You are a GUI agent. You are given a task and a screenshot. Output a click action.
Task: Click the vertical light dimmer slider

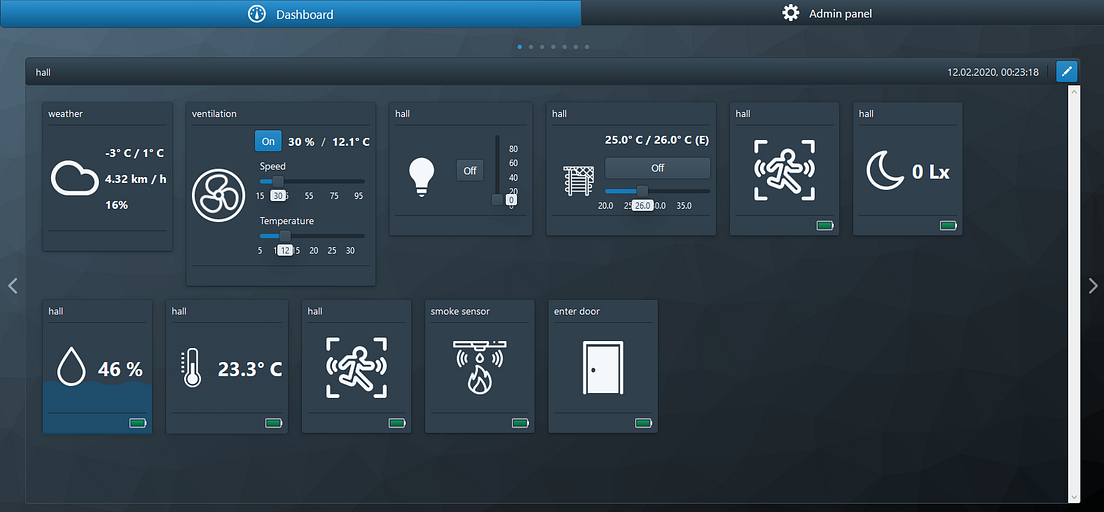click(497, 170)
